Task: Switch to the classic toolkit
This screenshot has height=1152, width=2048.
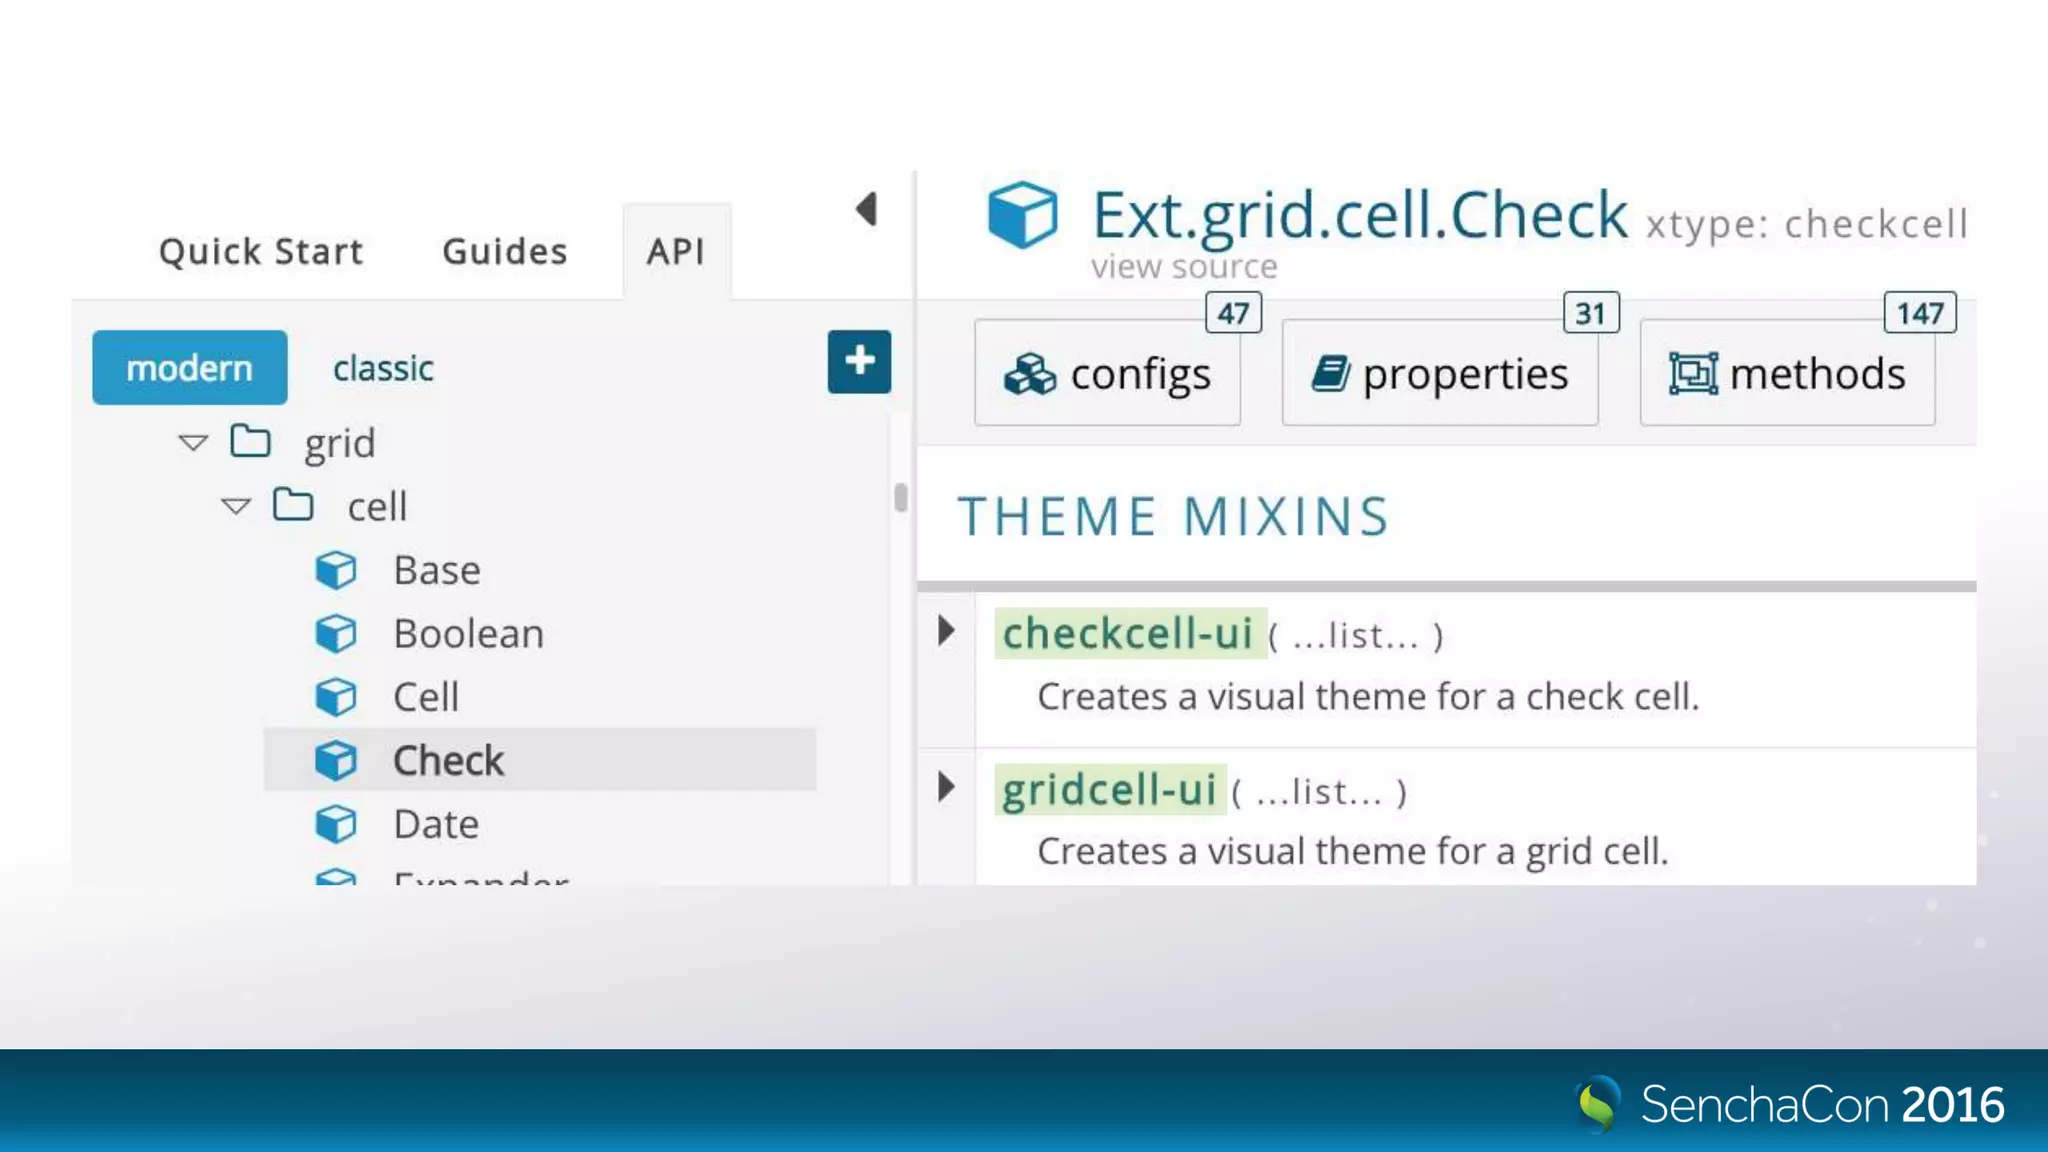Action: click(x=383, y=368)
